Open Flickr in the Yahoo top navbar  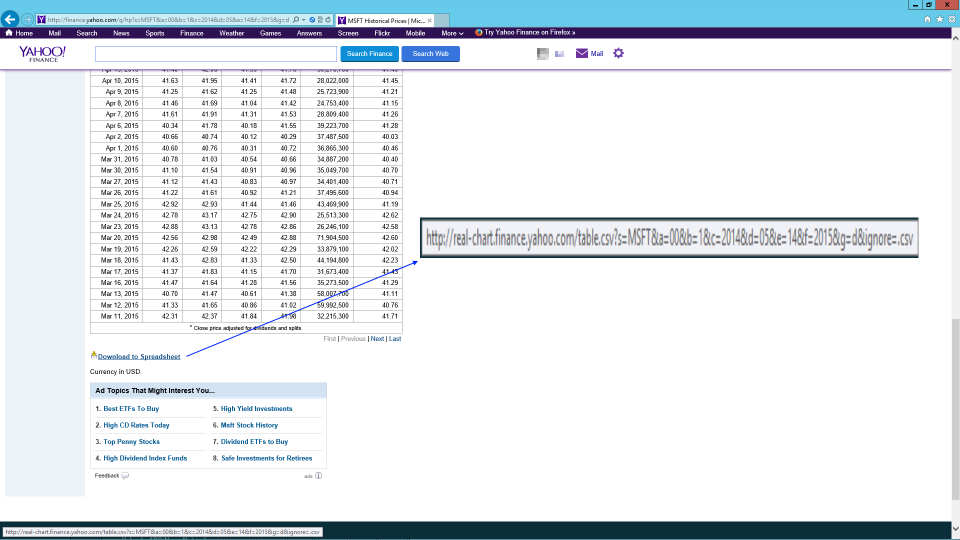click(382, 33)
